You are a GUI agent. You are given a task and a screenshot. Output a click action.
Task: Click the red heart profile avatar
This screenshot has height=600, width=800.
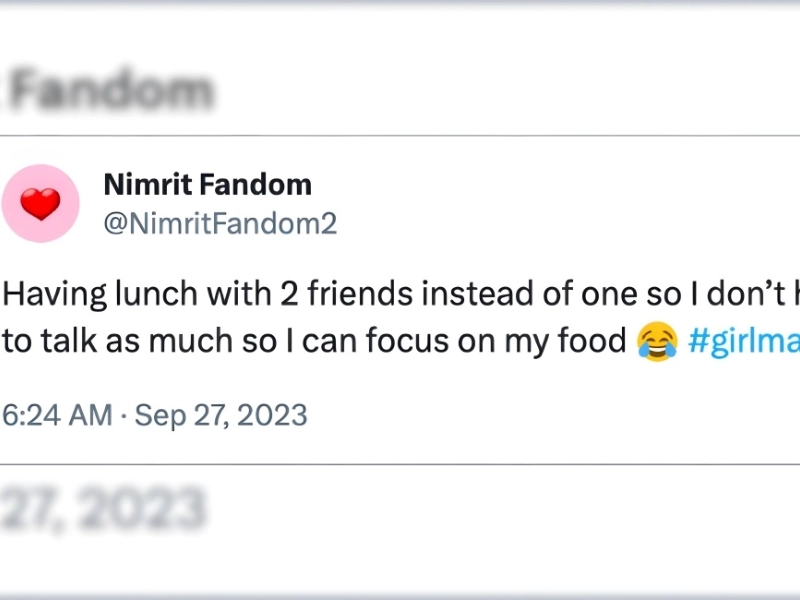point(40,204)
